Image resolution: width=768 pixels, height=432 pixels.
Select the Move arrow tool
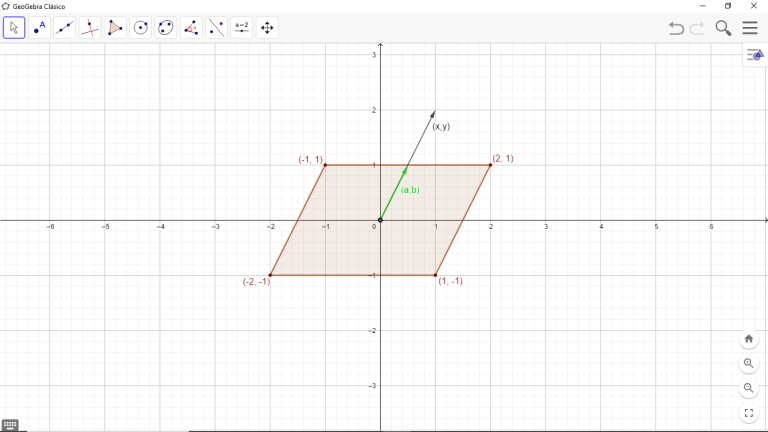pyautogui.click(x=14, y=28)
